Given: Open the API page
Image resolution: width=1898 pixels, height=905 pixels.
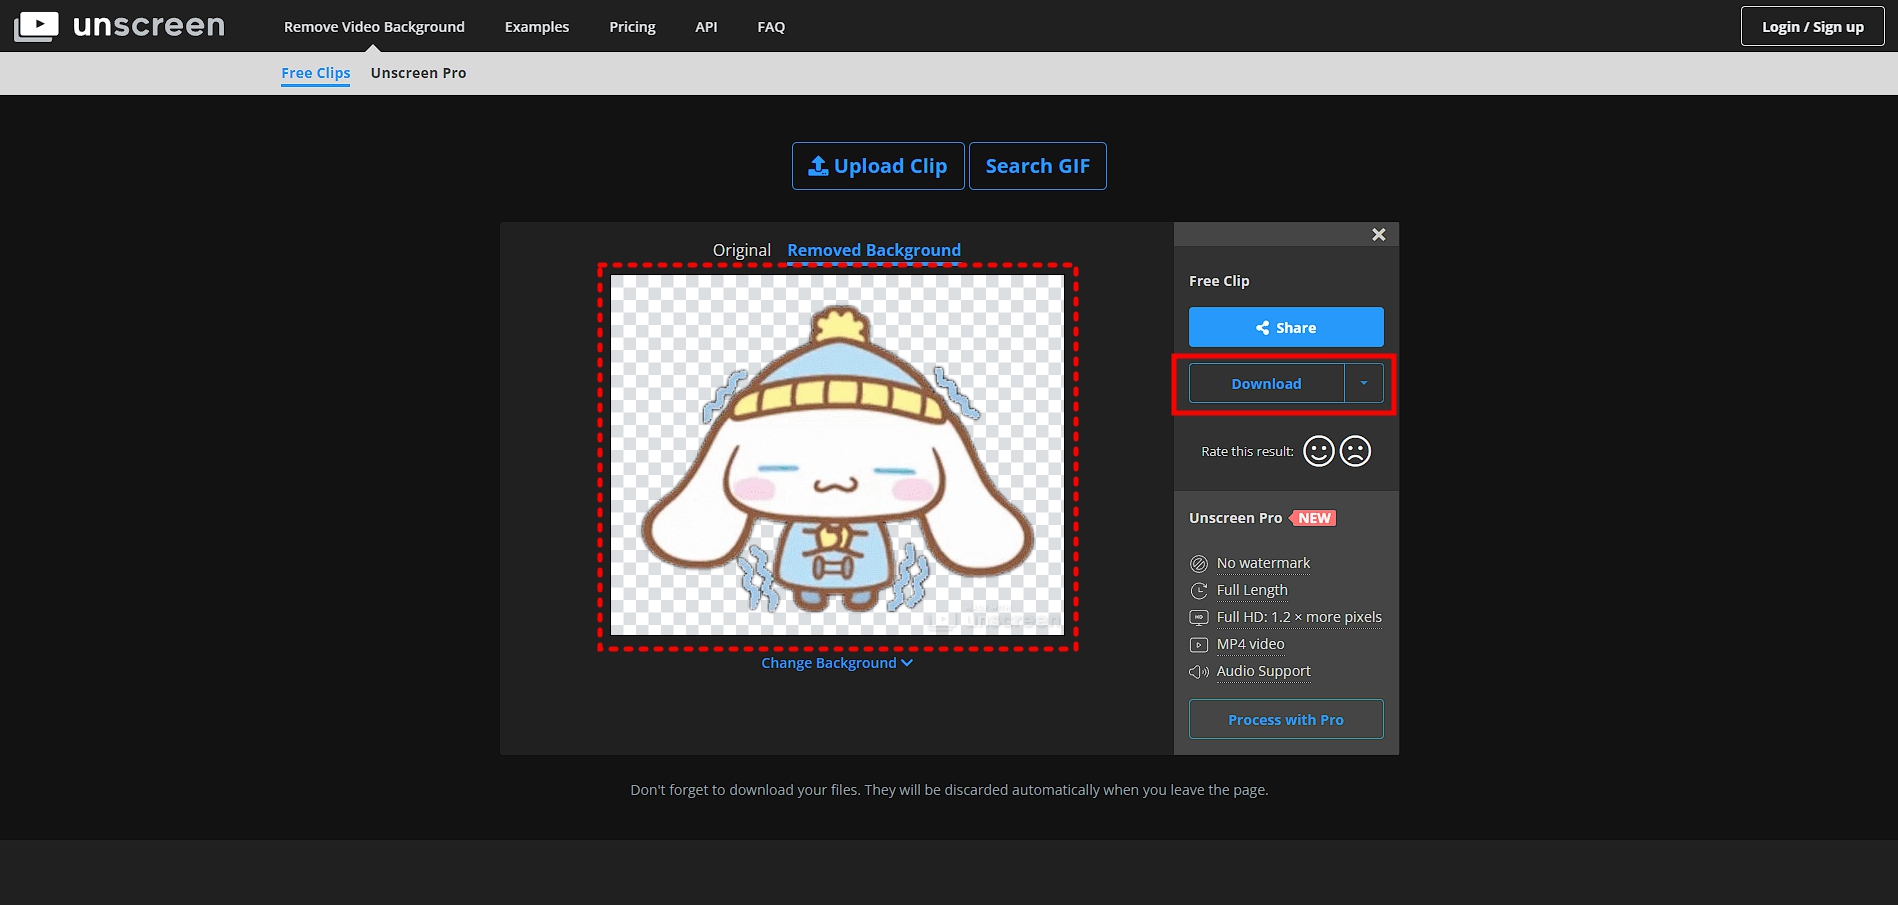Looking at the screenshot, I should (706, 27).
